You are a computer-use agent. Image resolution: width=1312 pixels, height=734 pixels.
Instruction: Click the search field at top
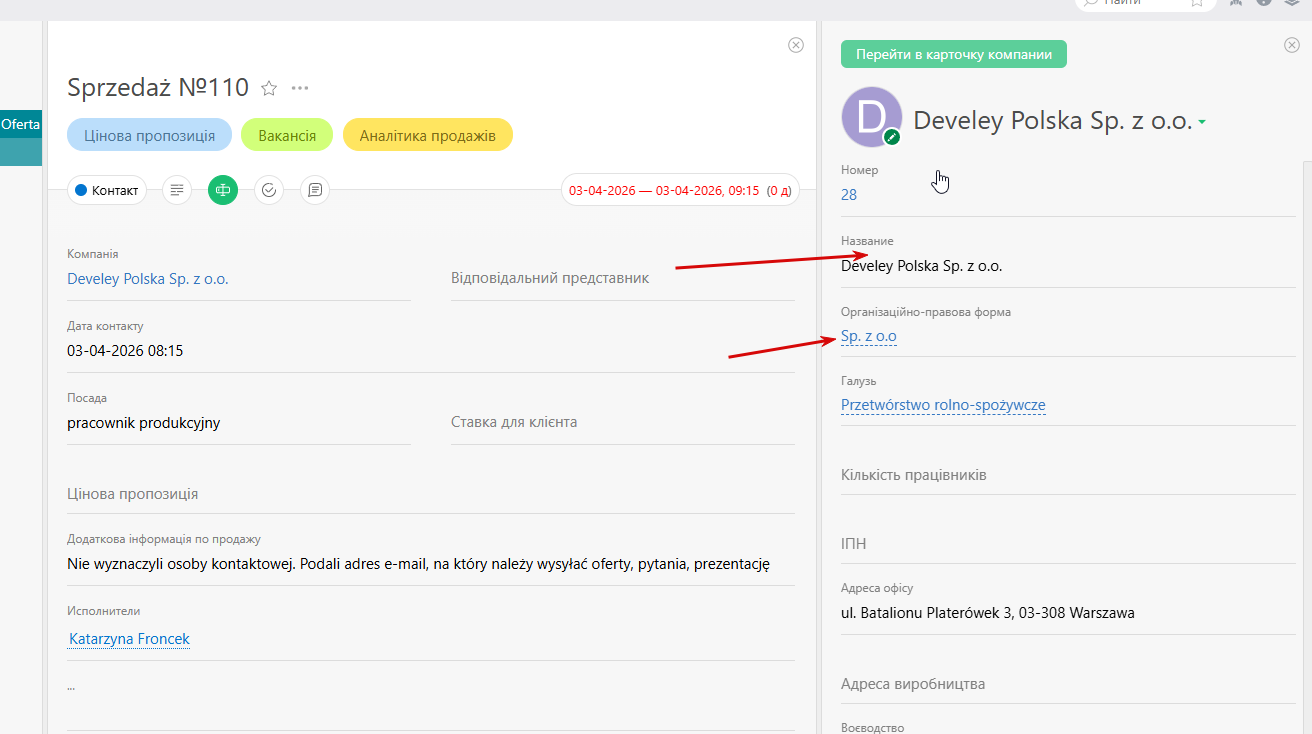point(1145,3)
